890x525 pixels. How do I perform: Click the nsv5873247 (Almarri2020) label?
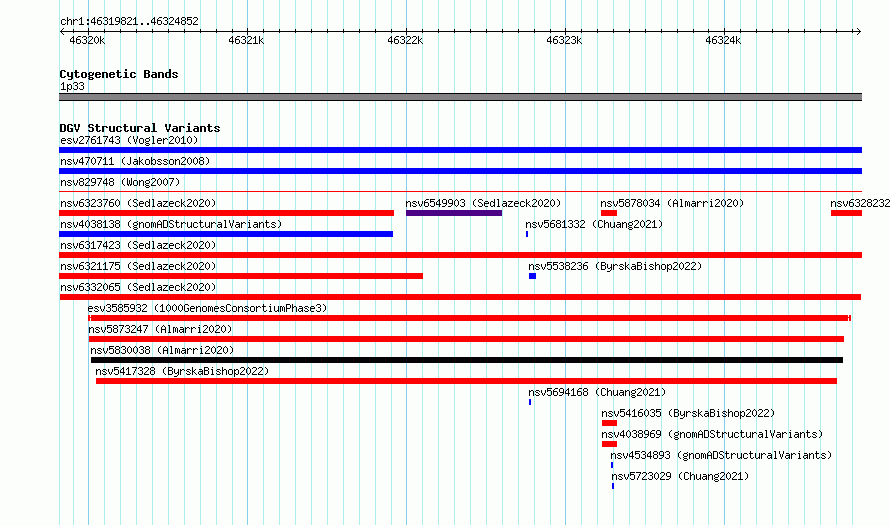pyautogui.click(x=161, y=329)
